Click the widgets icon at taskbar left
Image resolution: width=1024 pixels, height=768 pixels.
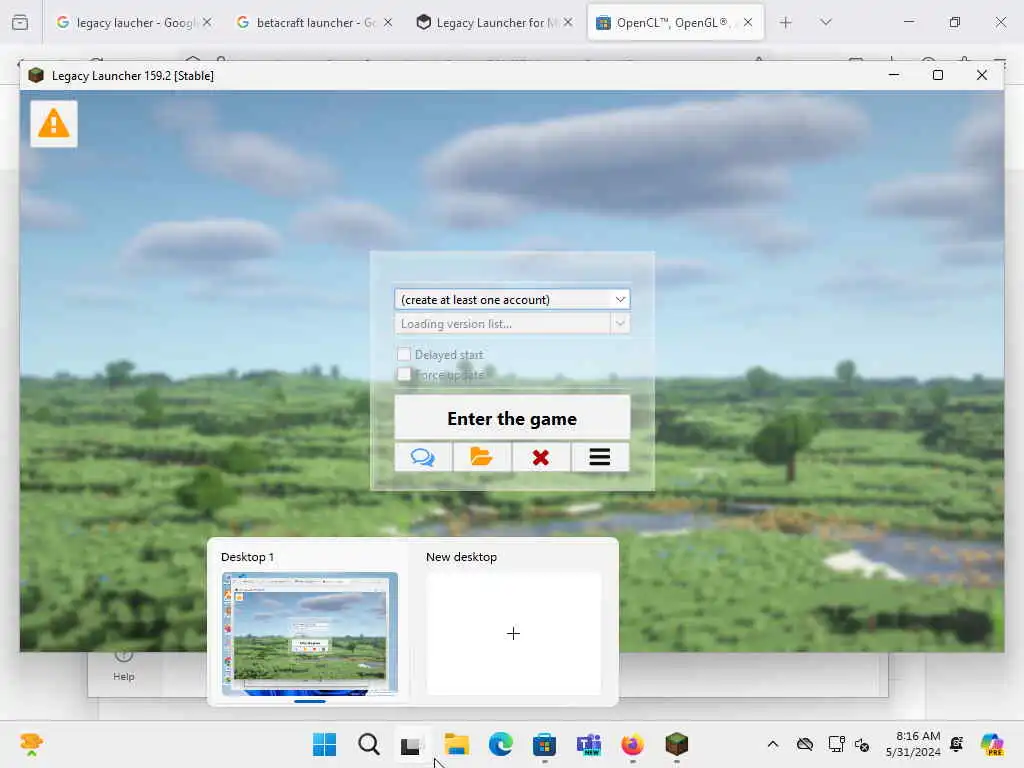coord(31,744)
